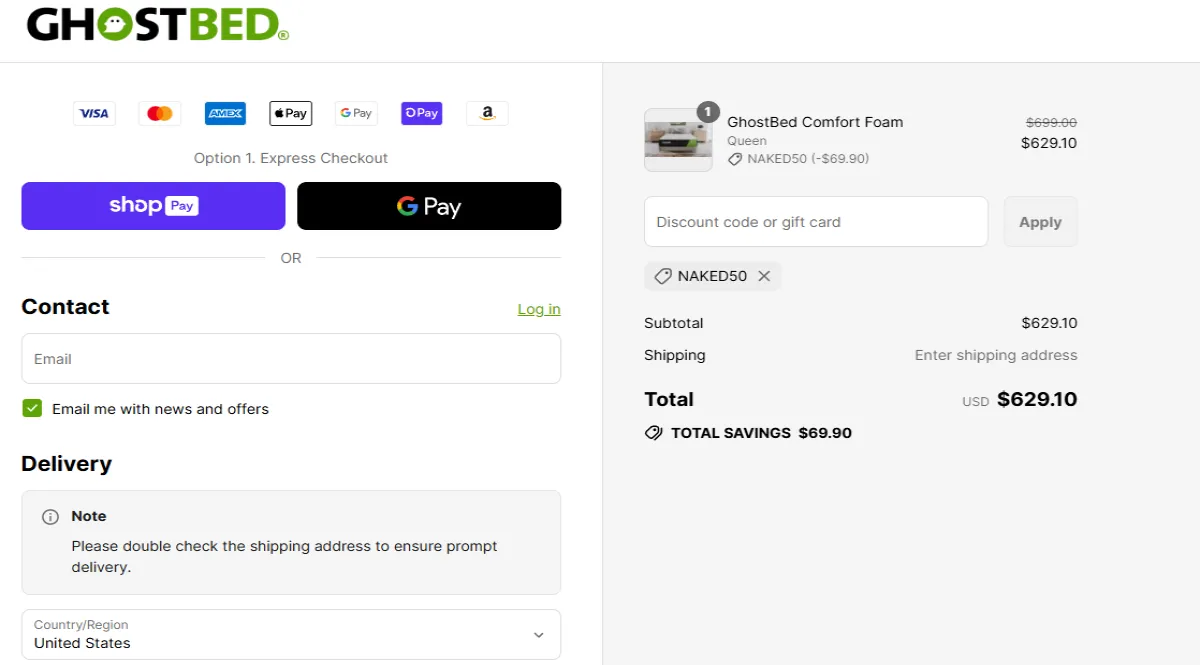
Task: Pay with the purple Shop Pay button
Action: (x=153, y=206)
